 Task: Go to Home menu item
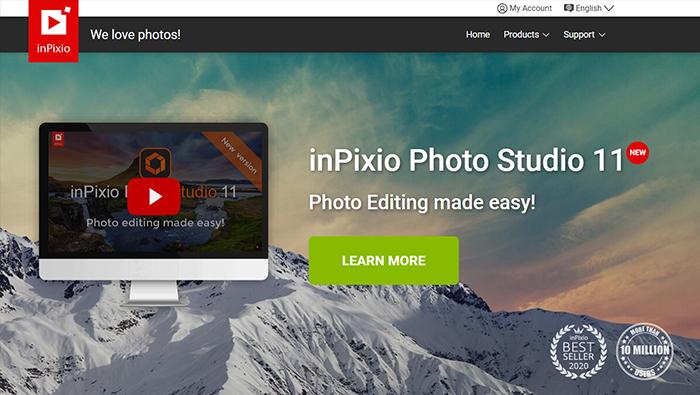coord(478,34)
